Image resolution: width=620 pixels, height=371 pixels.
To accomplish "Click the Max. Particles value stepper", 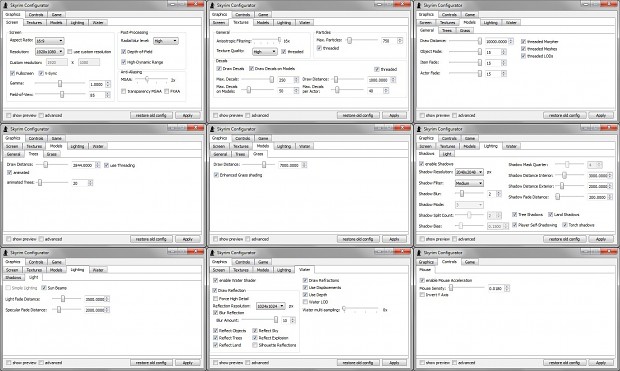I will [400, 41].
